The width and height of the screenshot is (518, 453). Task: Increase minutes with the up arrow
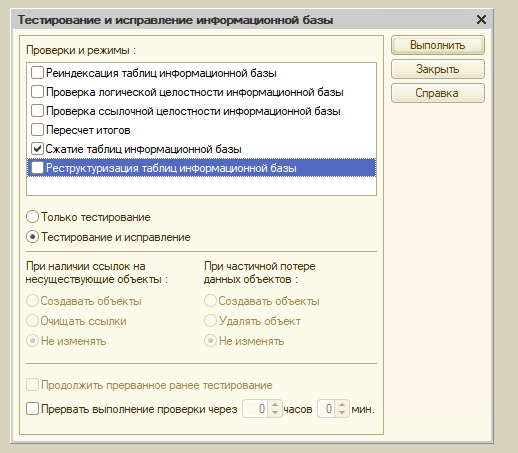click(x=342, y=405)
